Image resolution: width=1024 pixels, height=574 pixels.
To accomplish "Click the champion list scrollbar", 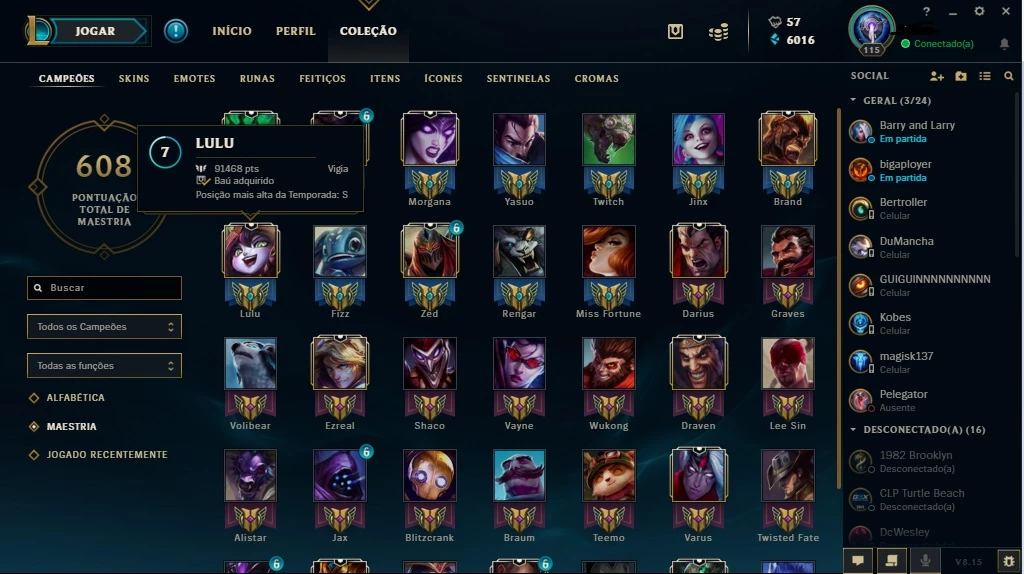I will pos(839,297).
